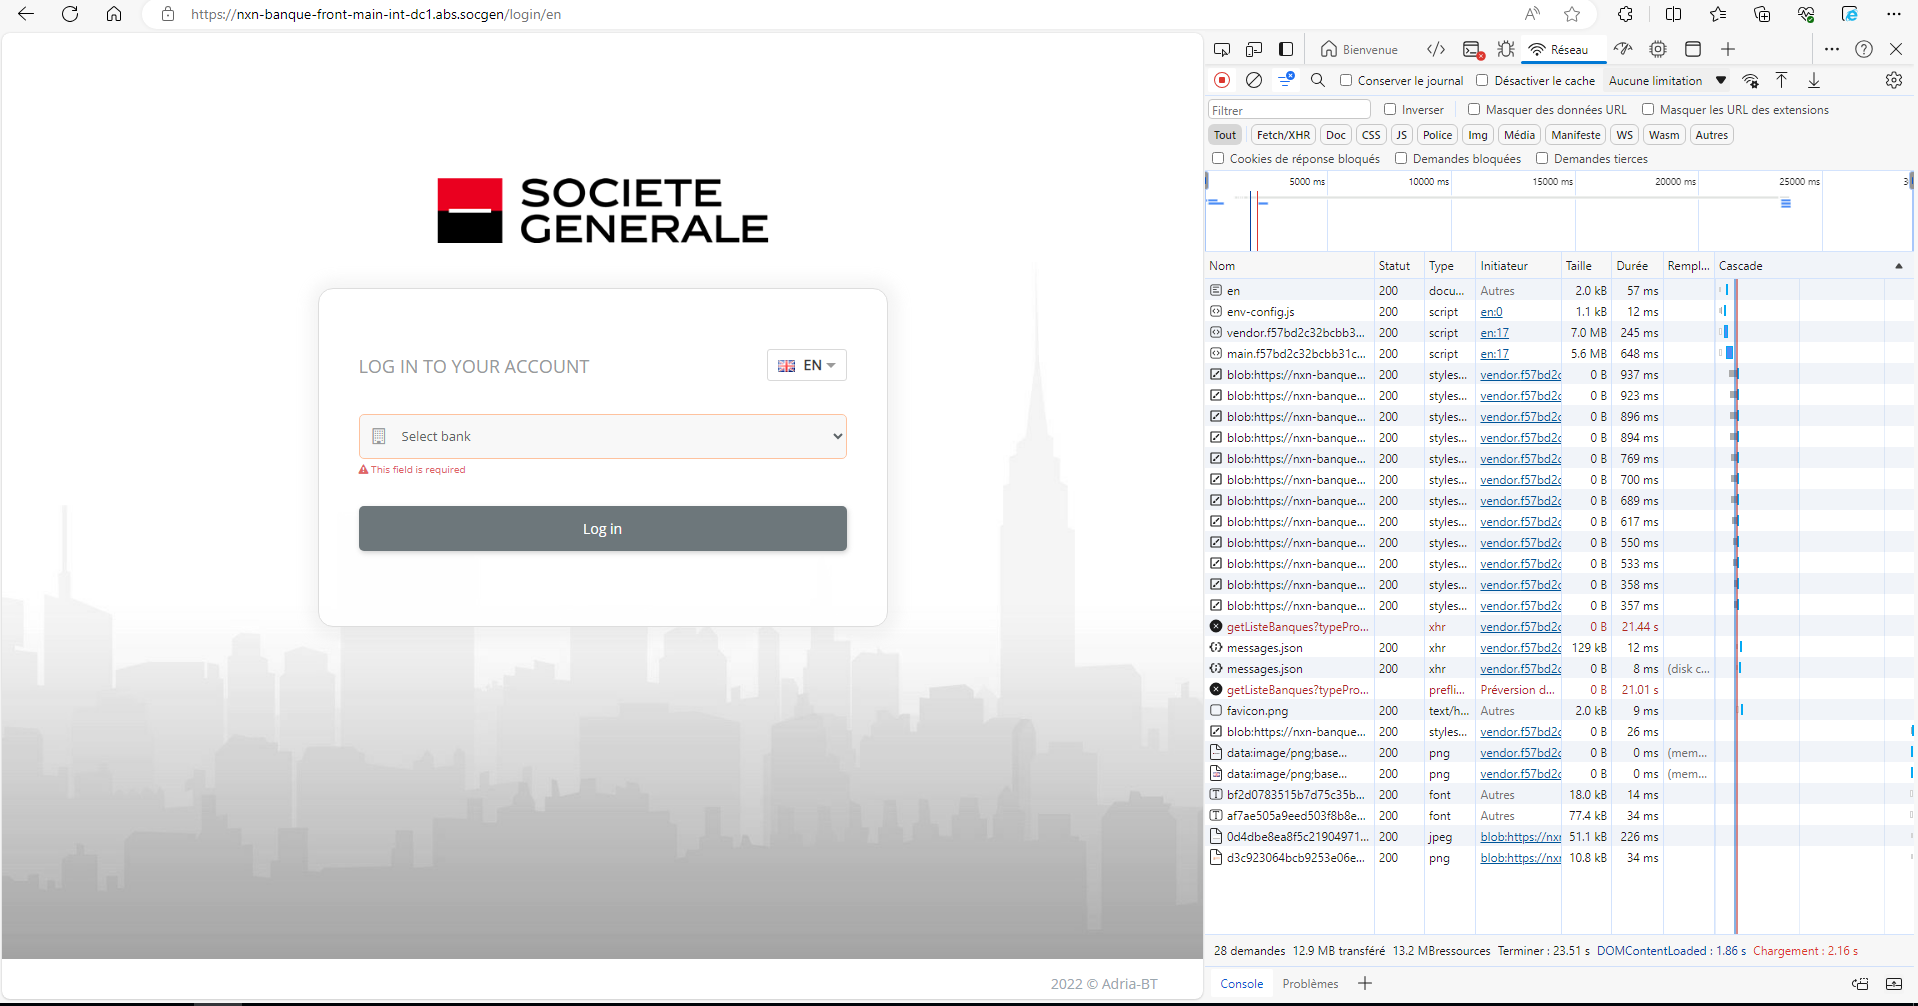Toggle the DevTools activity bar dock icon
This screenshot has width=1918, height=1006.
[x=1286, y=49]
